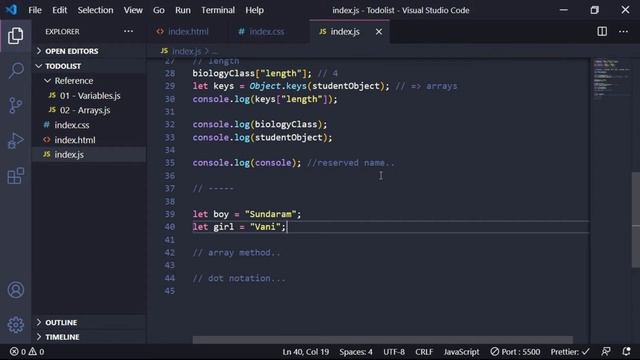Screen dimensions: 640x360
Task: Switch to the index.css tab
Action: (x=267, y=31)
